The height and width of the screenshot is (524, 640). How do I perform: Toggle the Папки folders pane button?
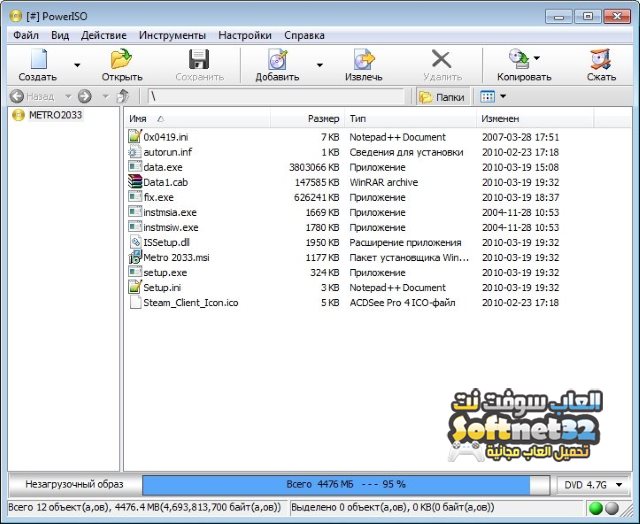pos(442,97)
